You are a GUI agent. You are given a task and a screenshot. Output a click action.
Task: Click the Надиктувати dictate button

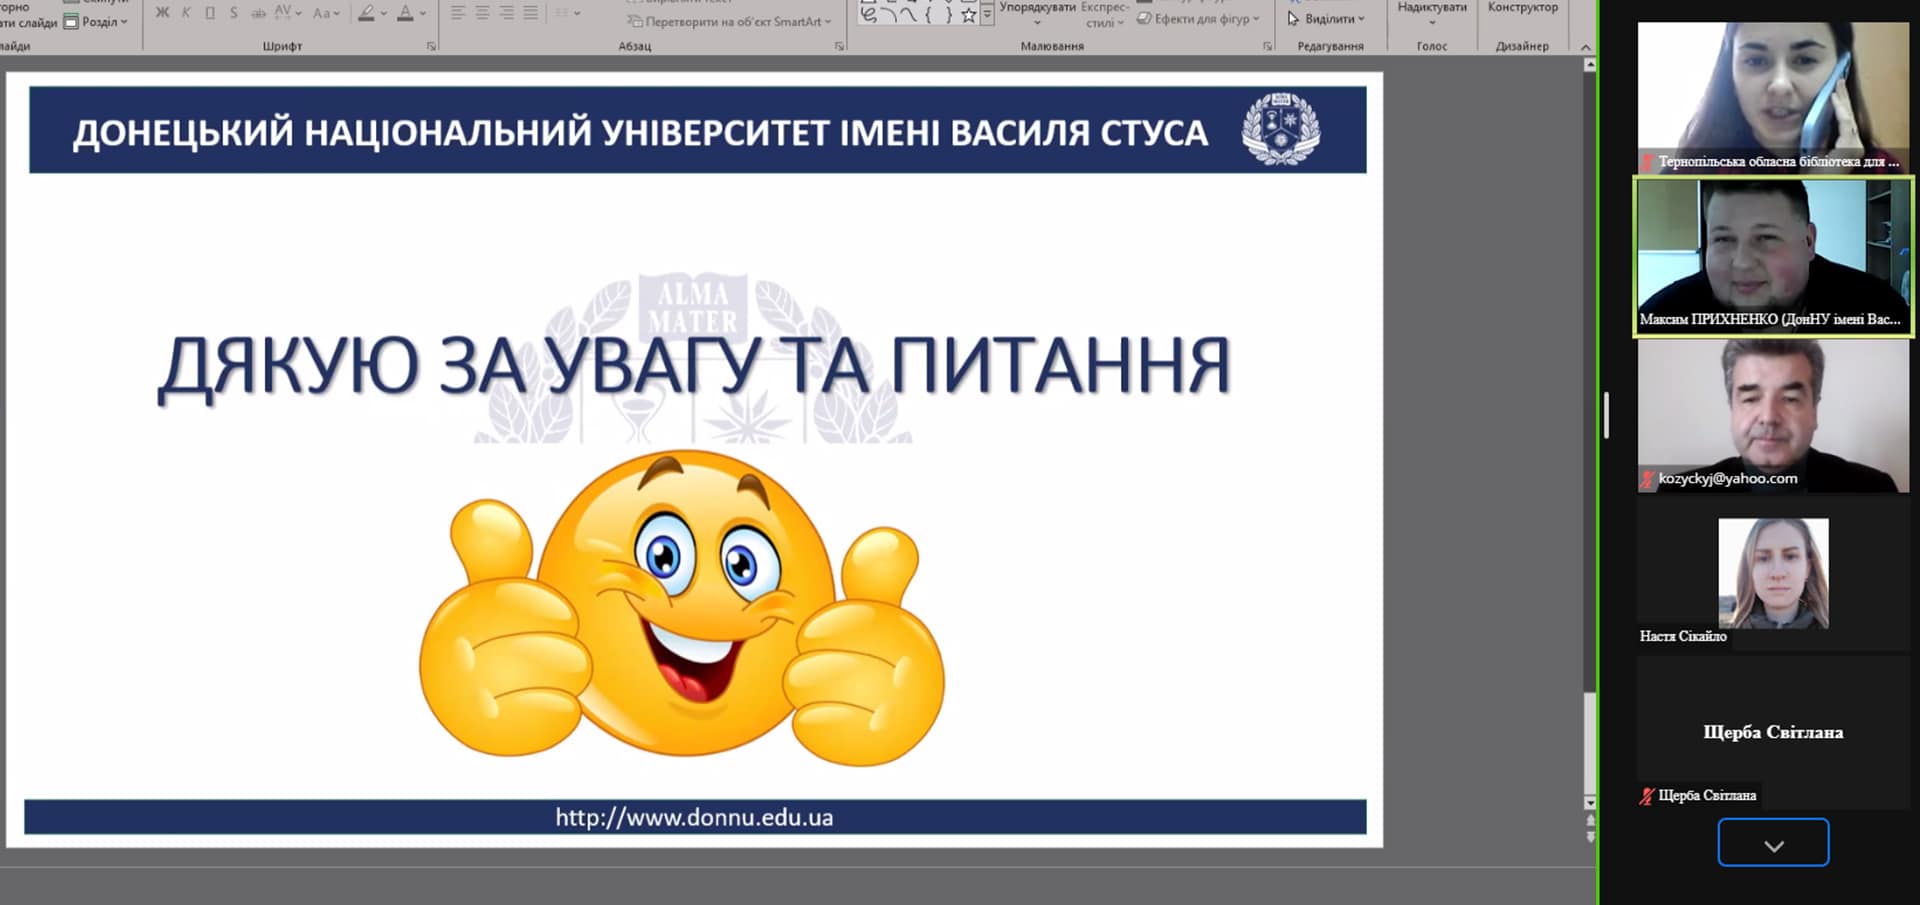coord(1432,10)
